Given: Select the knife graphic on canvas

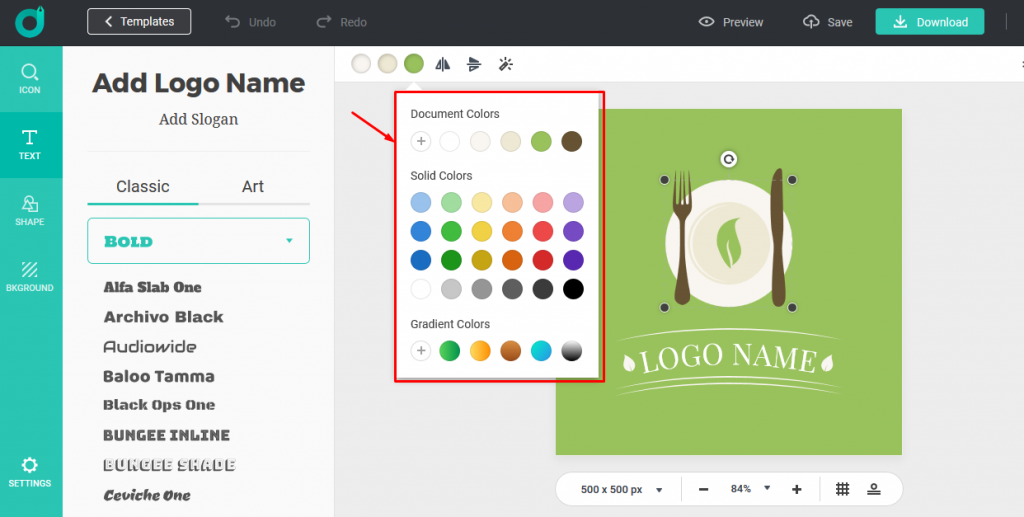Looking at the screenshot, I should click(x=777, y=238).
